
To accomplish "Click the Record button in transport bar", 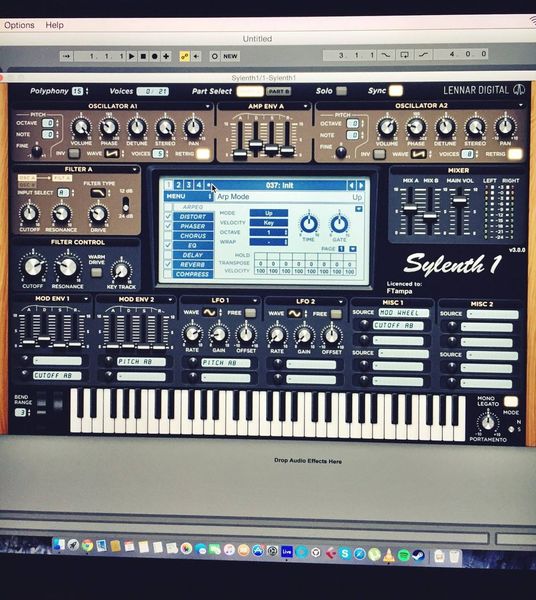I will point(155,56).
